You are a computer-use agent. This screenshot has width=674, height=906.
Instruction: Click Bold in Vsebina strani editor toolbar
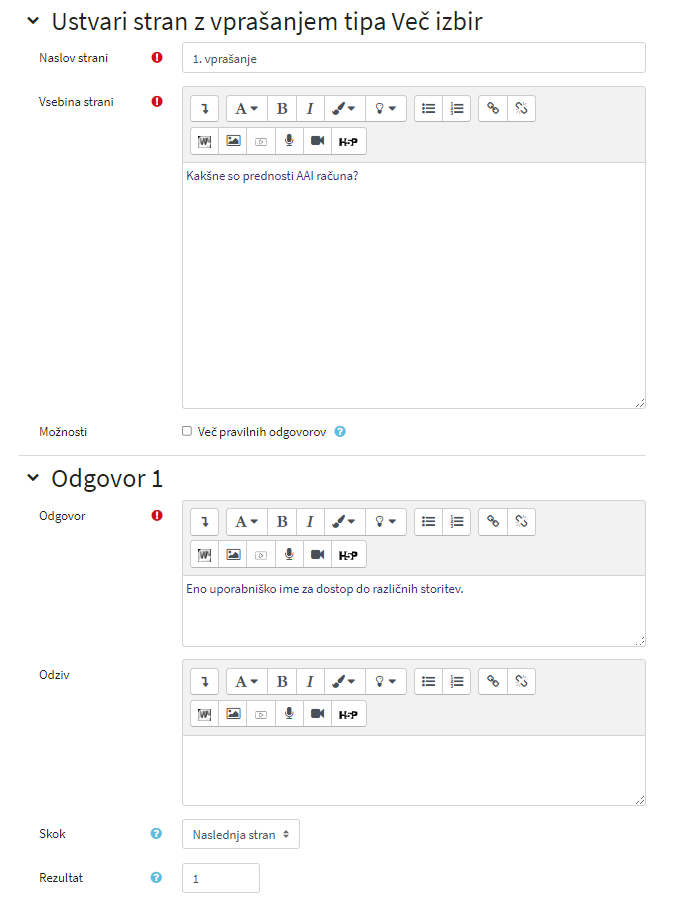(282, 109)
